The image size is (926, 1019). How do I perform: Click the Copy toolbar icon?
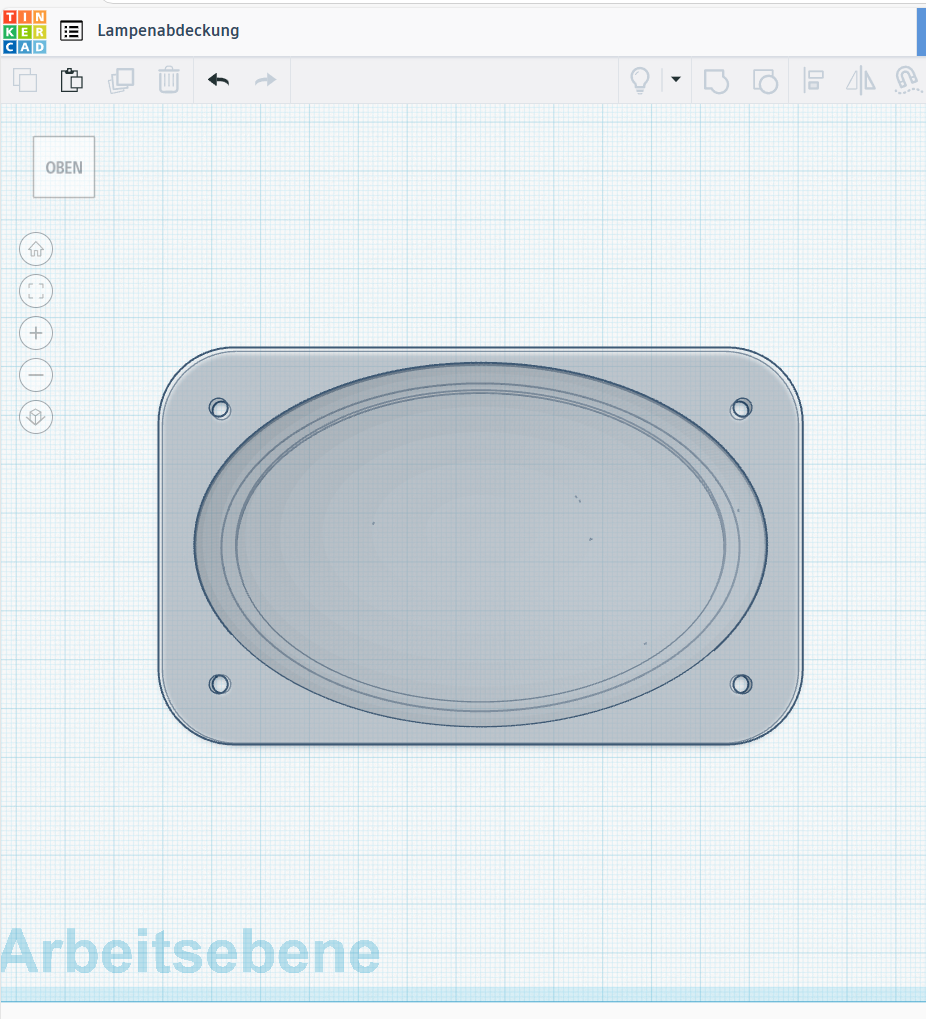click(25, 81)
